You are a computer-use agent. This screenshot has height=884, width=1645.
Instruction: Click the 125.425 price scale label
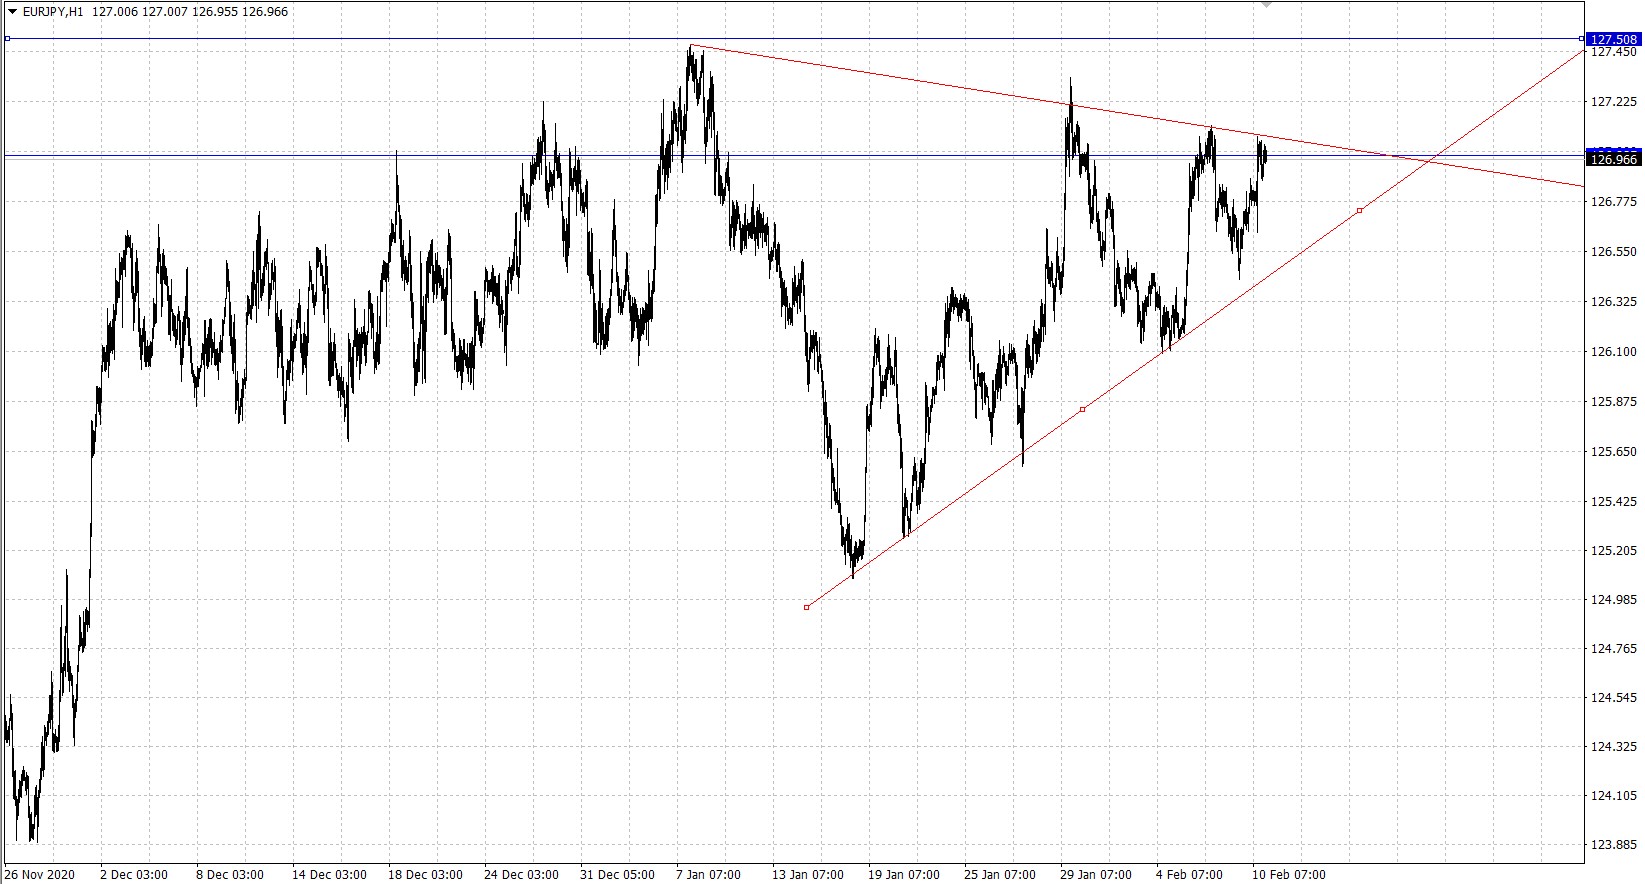[x=1614, y=502]
